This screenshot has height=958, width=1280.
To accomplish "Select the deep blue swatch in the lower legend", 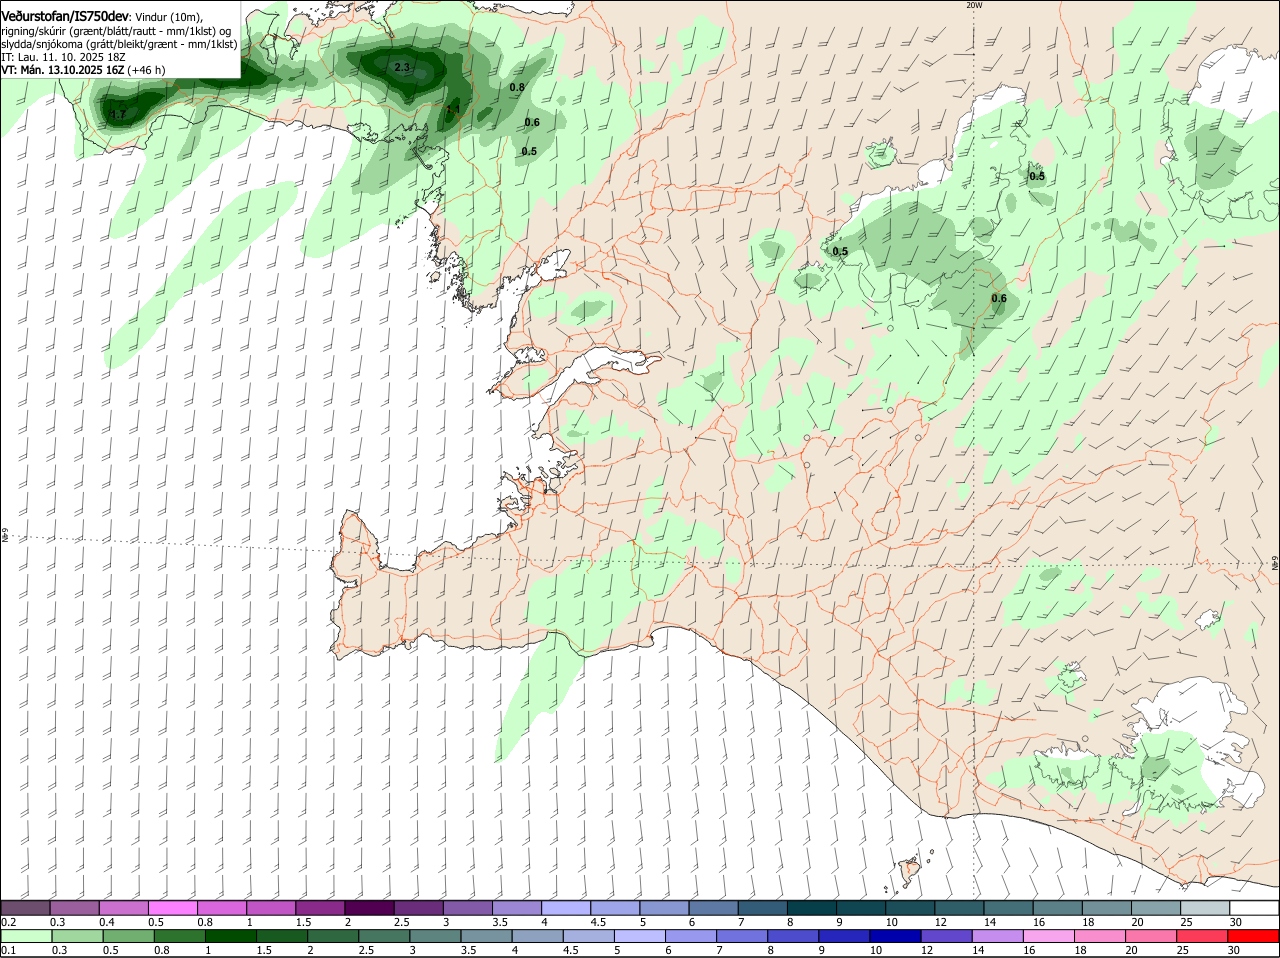I will (895, 936).
